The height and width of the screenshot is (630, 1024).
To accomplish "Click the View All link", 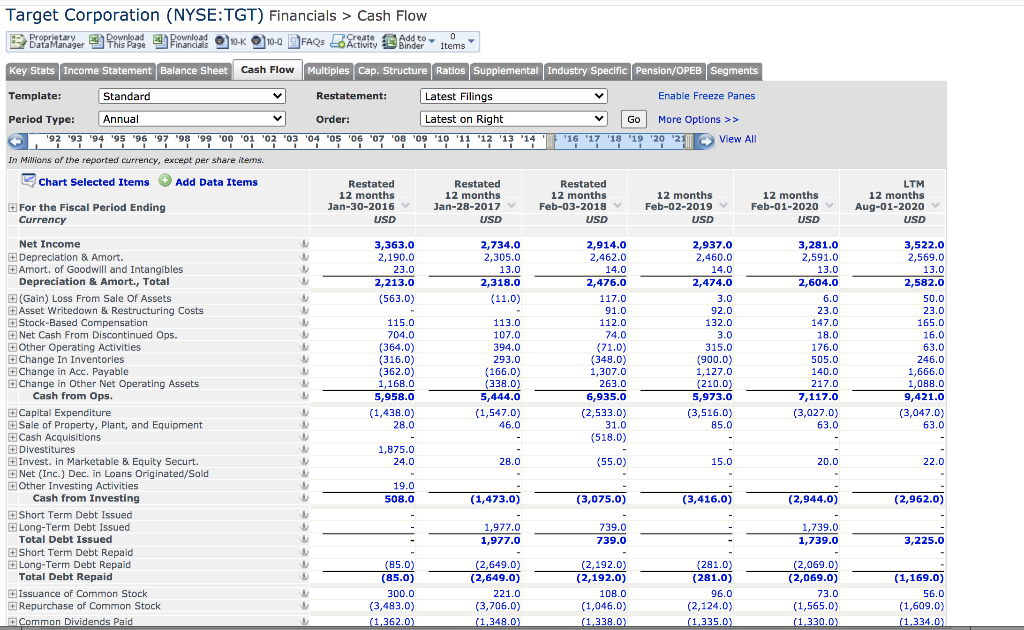I will click(736, 138).
